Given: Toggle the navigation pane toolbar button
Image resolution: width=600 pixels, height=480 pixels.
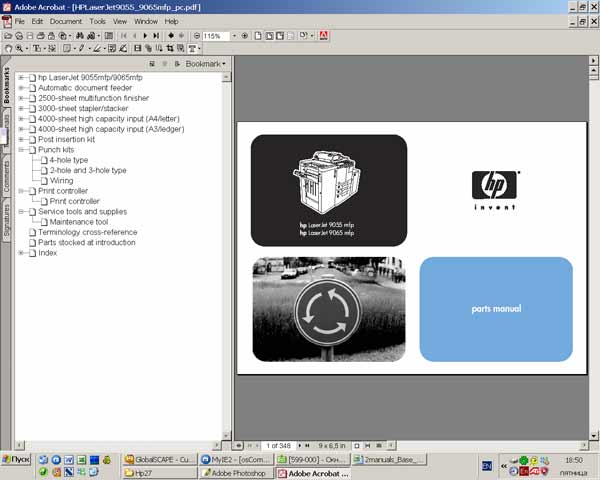Looking at the screenshot, I should point(109,36).
